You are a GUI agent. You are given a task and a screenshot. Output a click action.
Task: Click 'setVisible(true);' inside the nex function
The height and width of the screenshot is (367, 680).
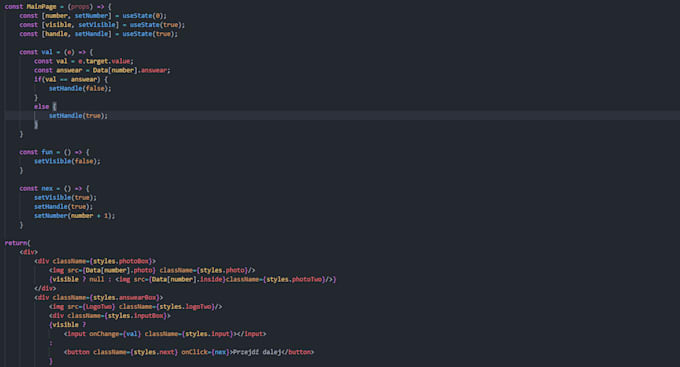coord(65,198)
